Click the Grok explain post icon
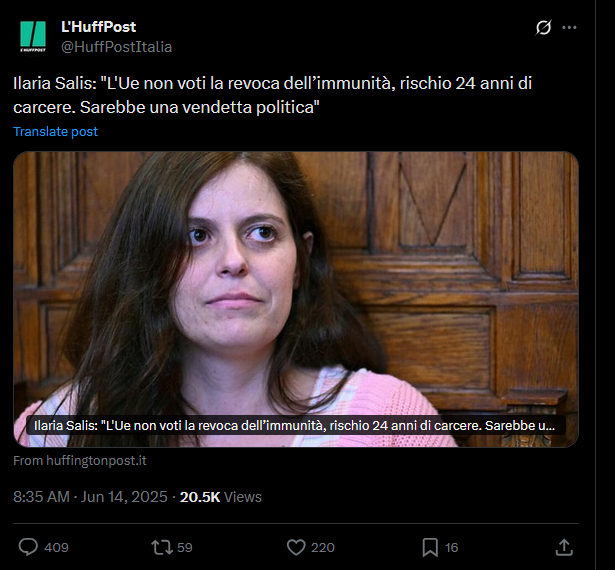The height and width of the screenshot is (570, 615). click(x=544, y=27)
